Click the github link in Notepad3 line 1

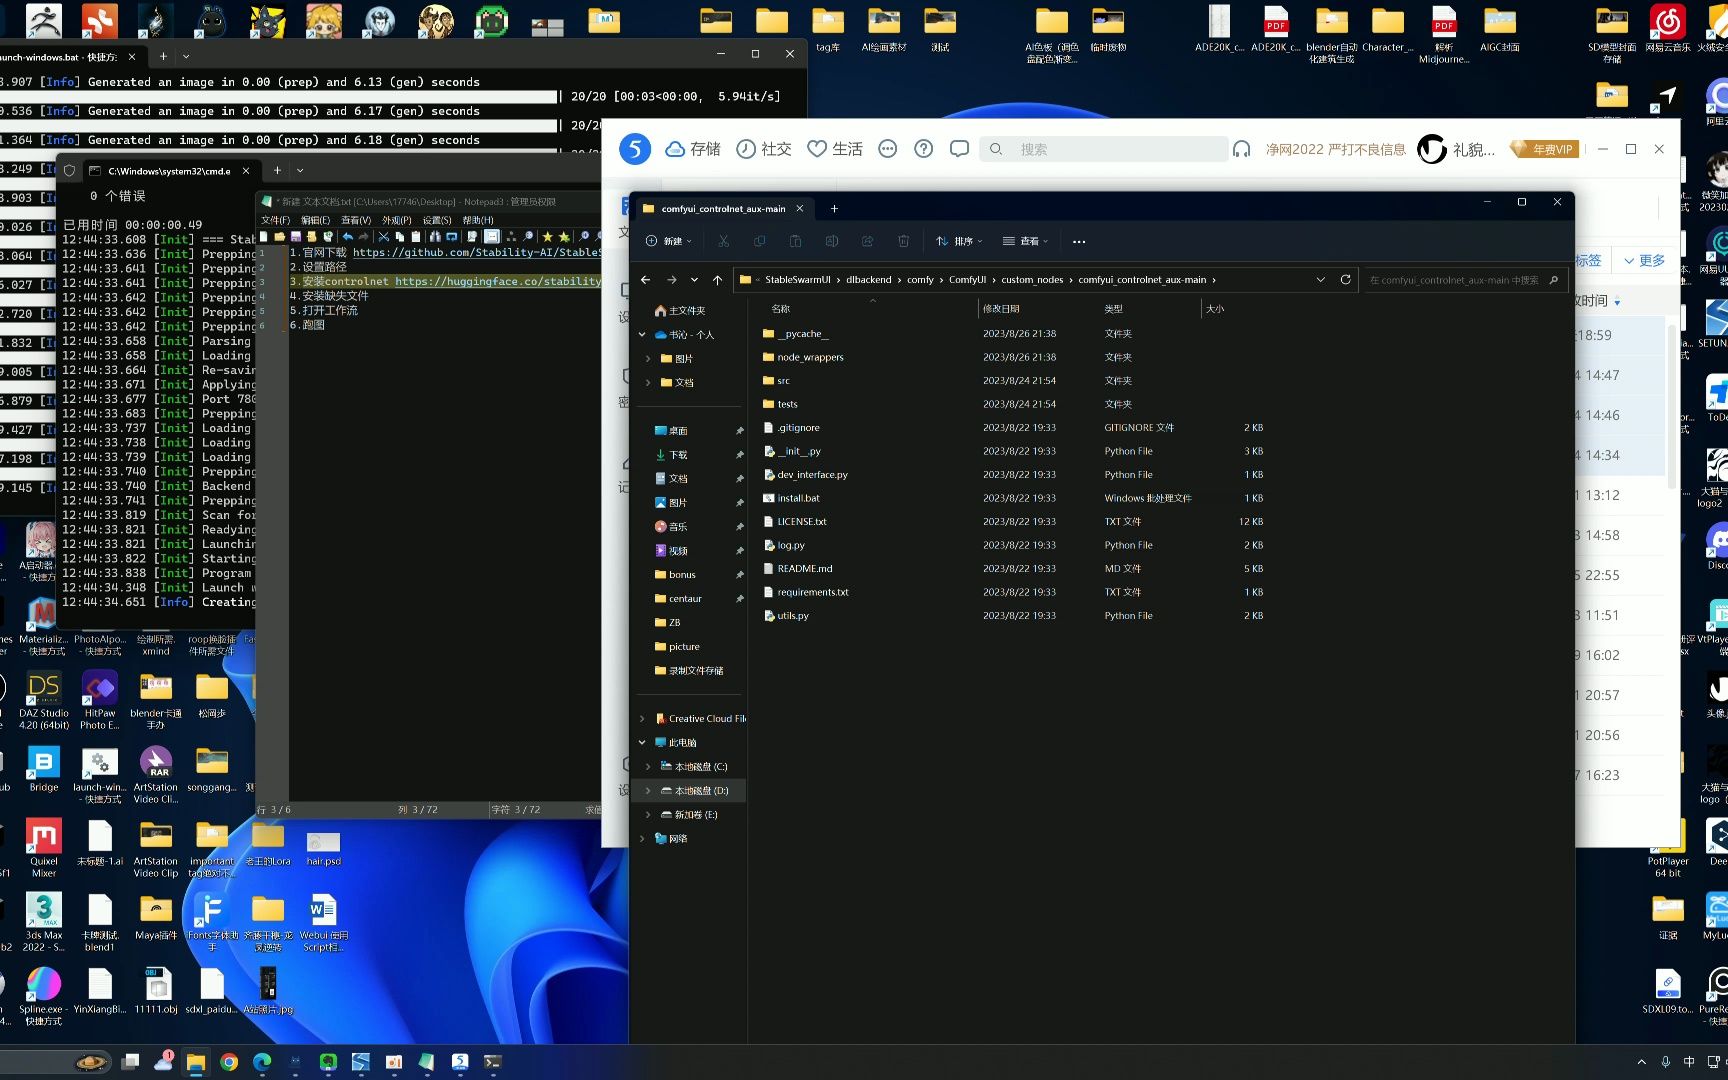[476, 253]
